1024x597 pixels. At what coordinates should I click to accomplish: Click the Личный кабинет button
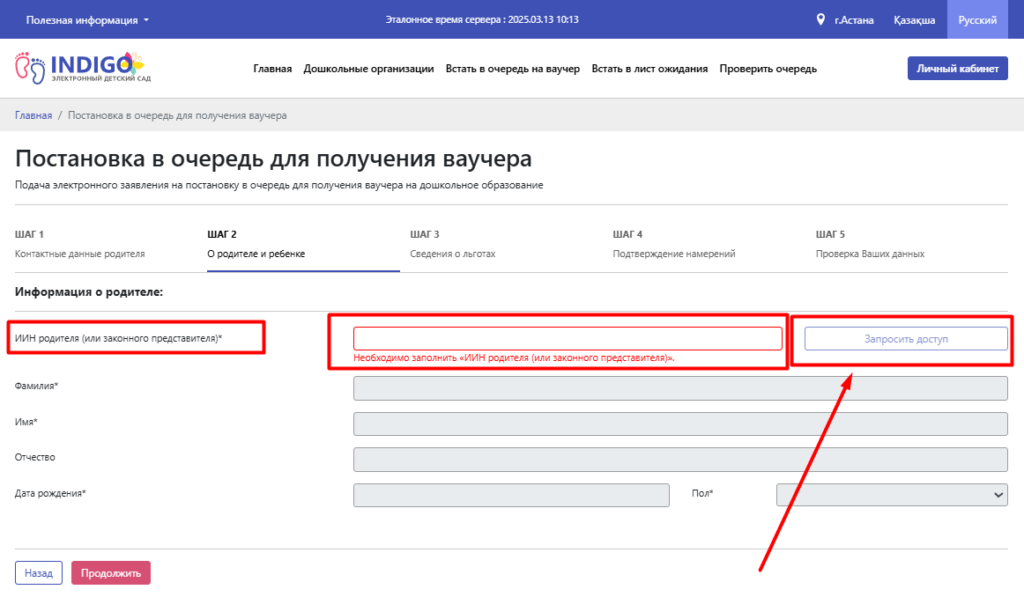(x=957, y=68)
